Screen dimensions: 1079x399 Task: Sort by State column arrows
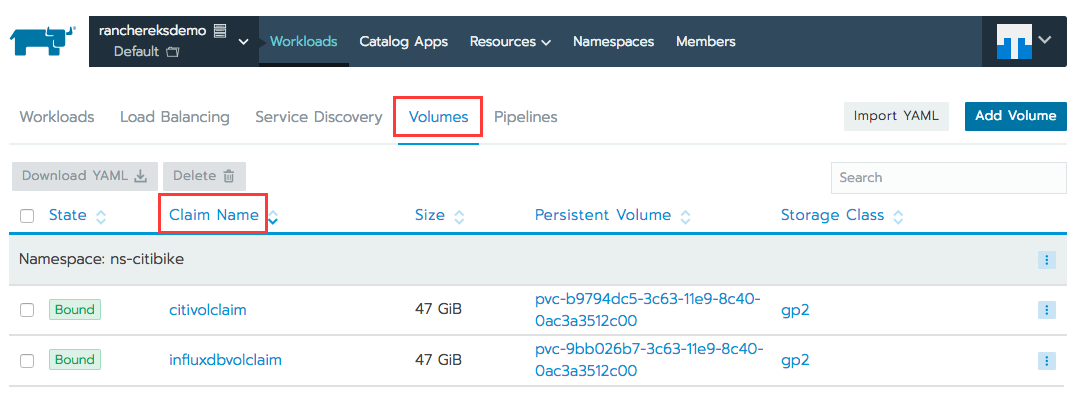click(101, 217)
